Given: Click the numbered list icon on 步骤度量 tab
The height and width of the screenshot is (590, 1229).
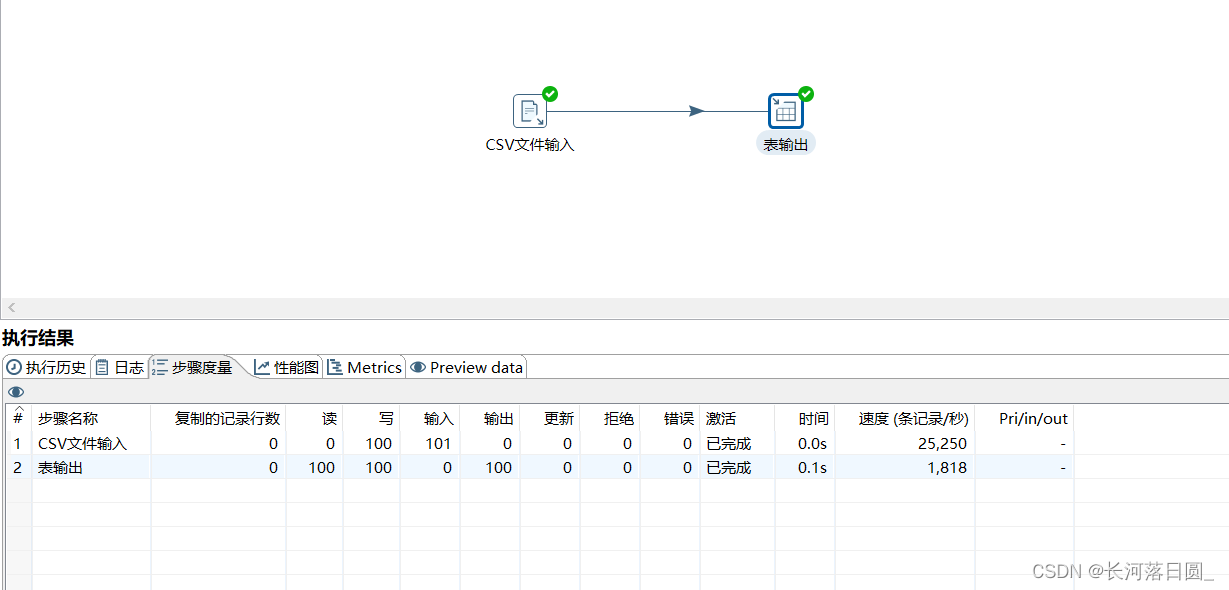Looking at the screenshot, I should pos(158,366).
